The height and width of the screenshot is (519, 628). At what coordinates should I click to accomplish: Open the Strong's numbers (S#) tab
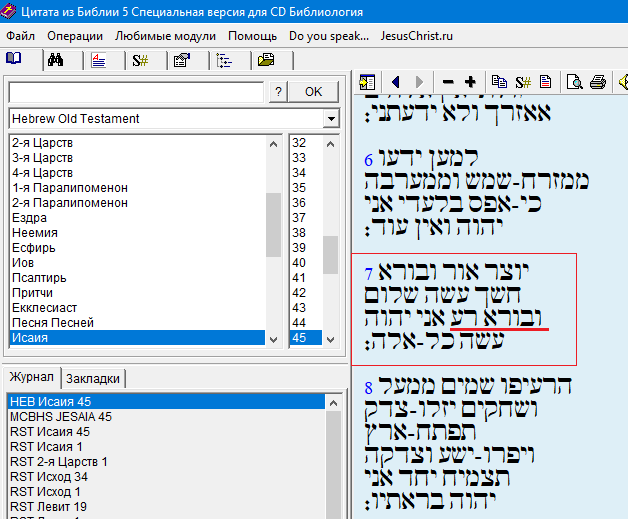pyautogui.click(x=141, y=60)
